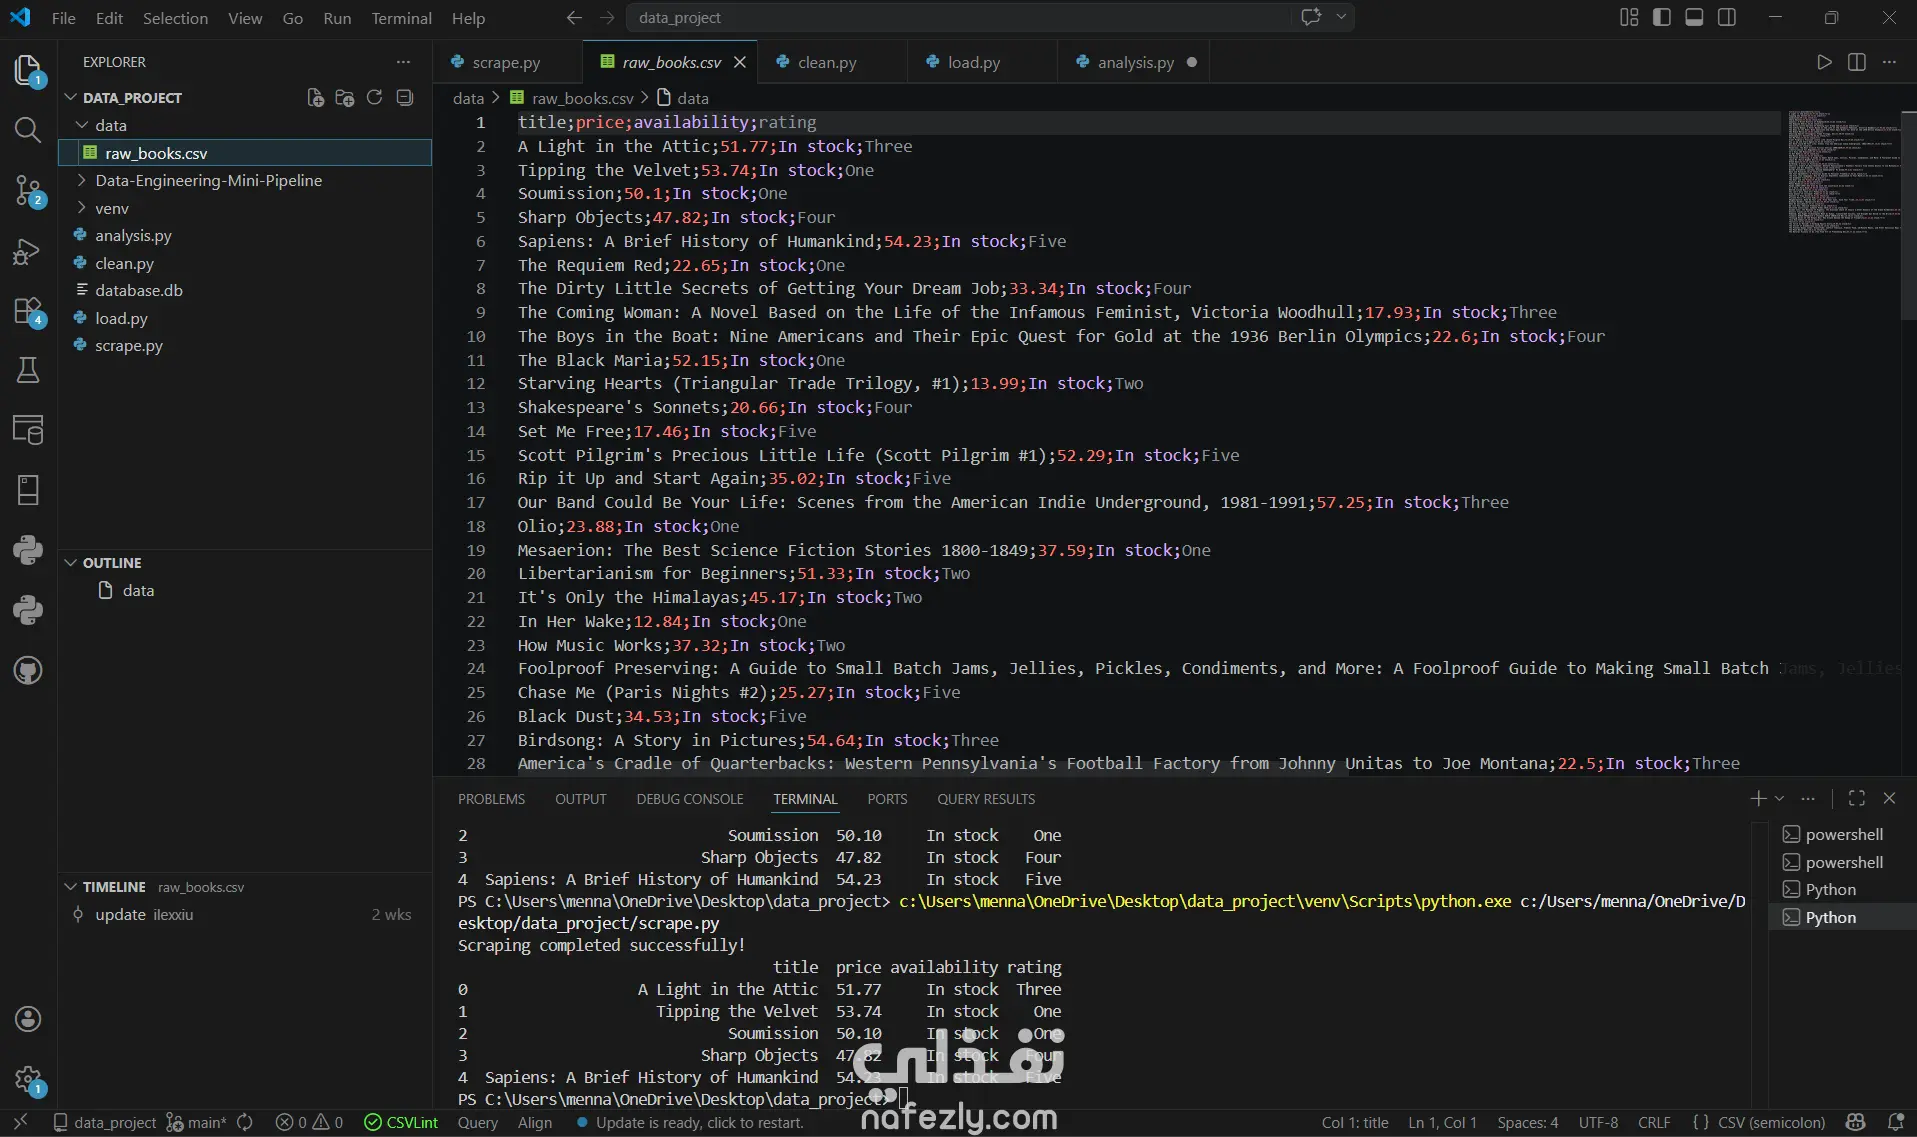The image size is (1917, 1137).
Task: Open the Selection menu
Action: (x=175, y=18)
